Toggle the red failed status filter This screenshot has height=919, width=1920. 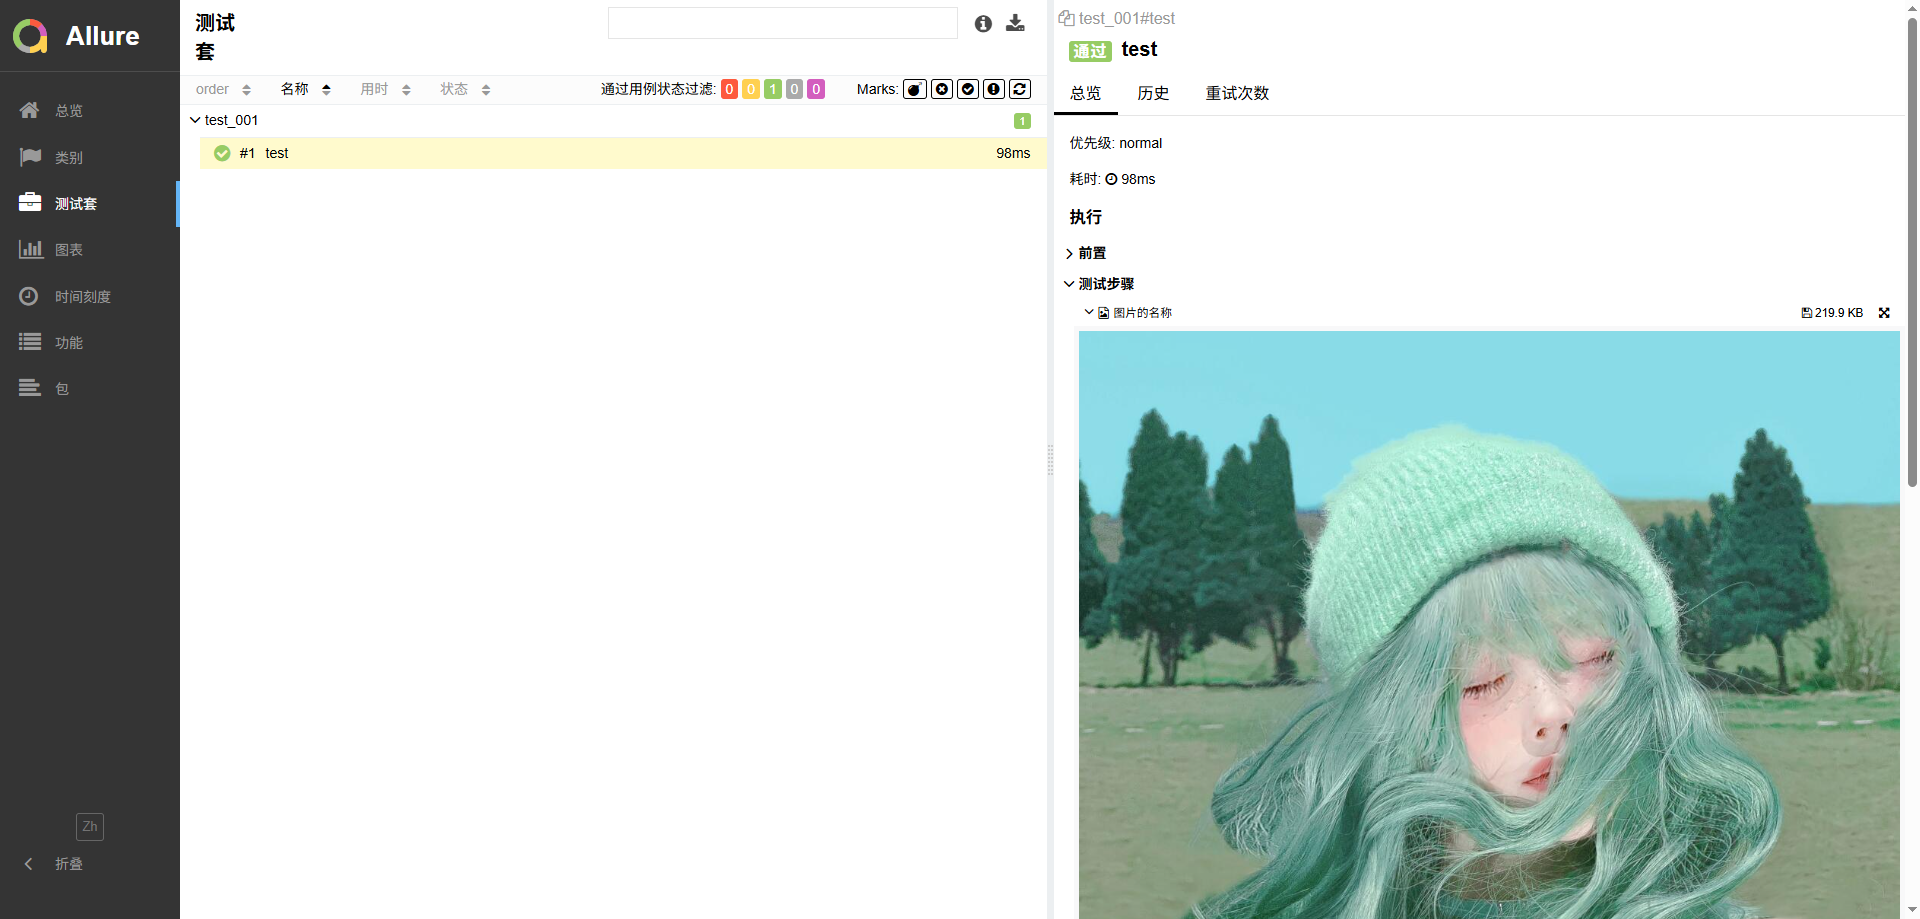click(x=729, y=90)
